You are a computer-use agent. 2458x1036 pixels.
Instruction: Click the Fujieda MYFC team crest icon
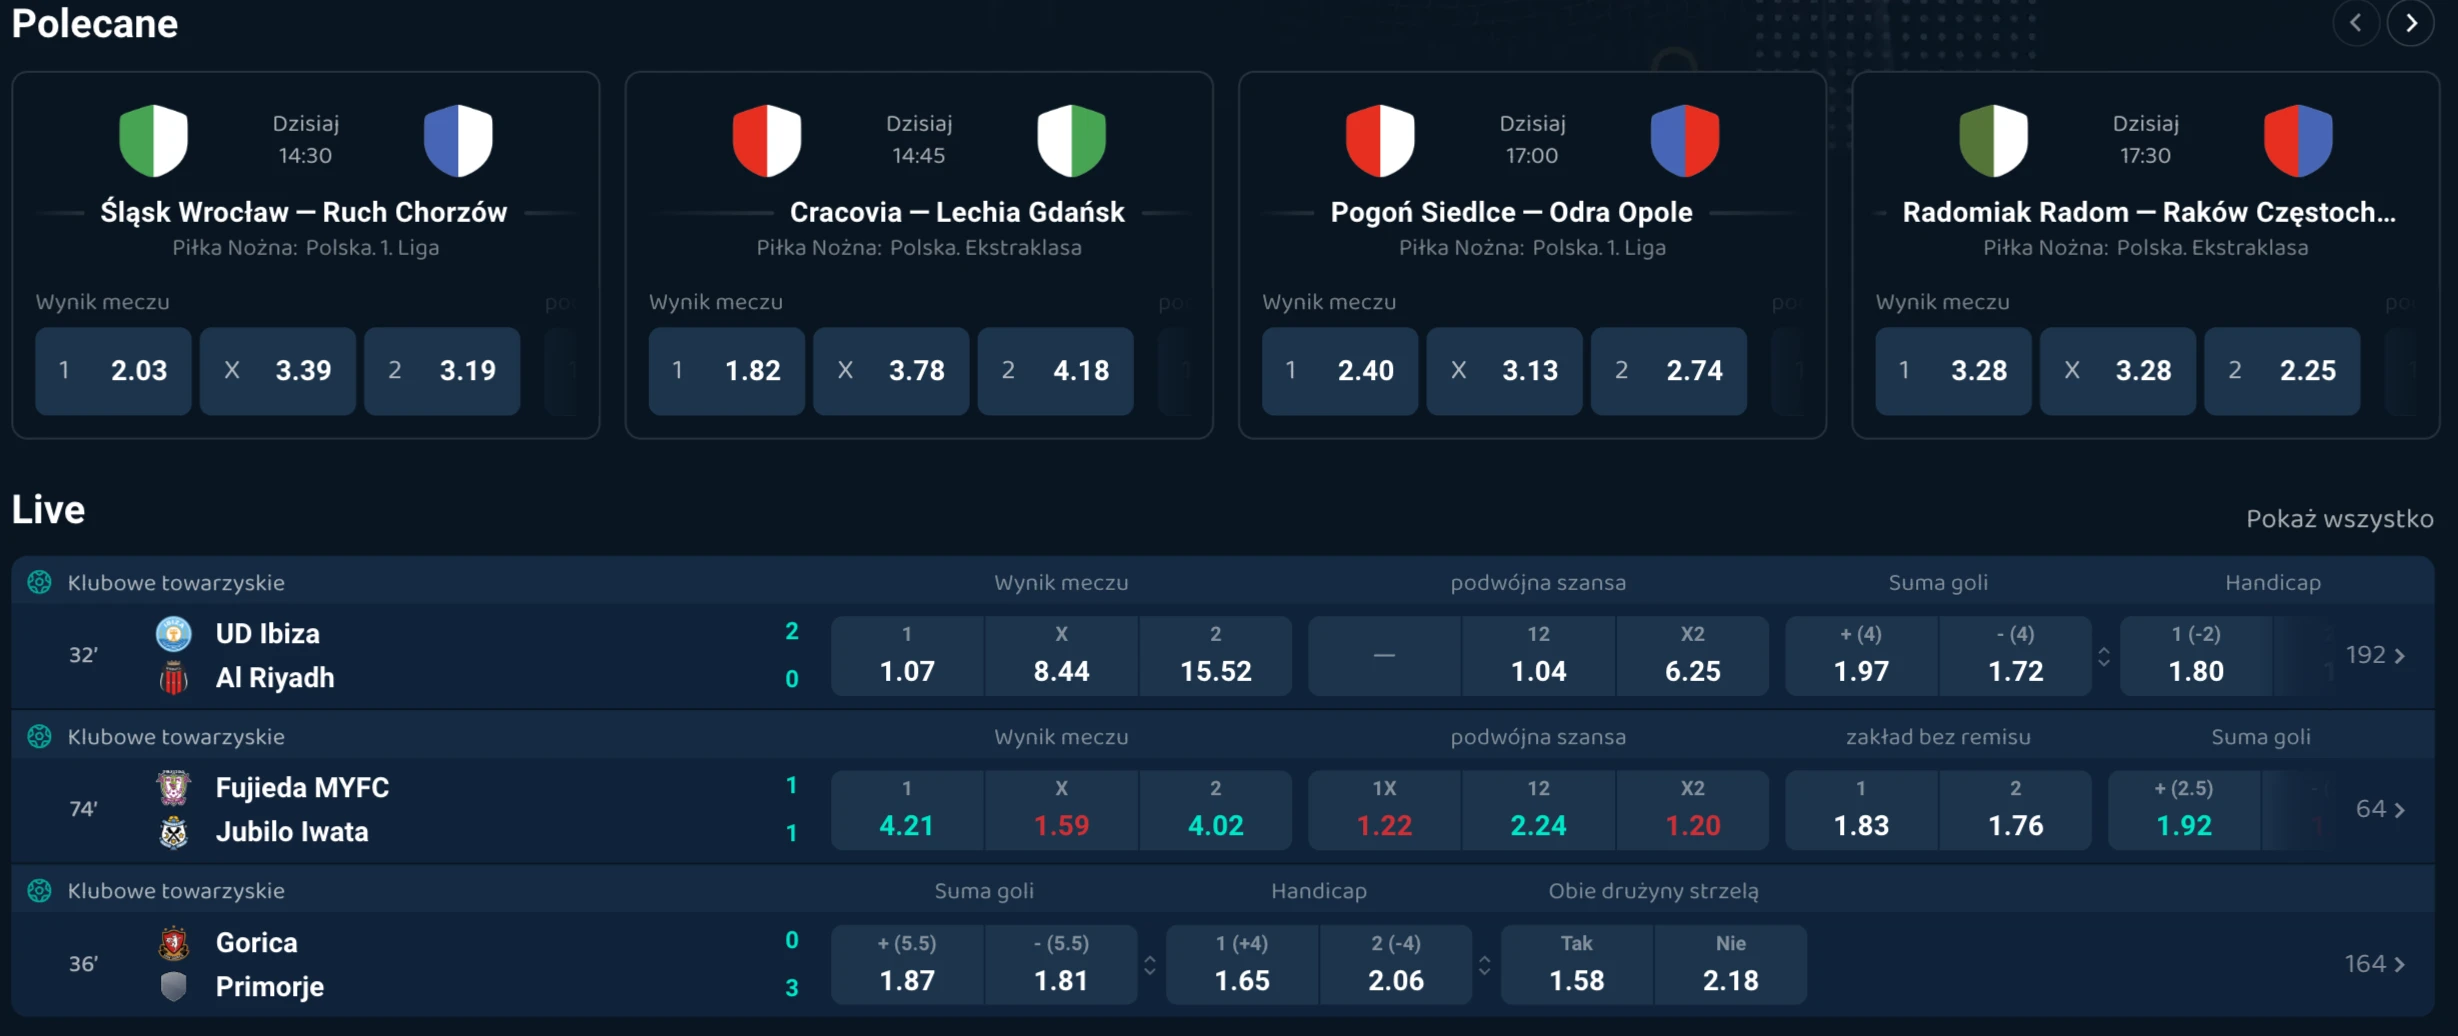tap(173, 788)
